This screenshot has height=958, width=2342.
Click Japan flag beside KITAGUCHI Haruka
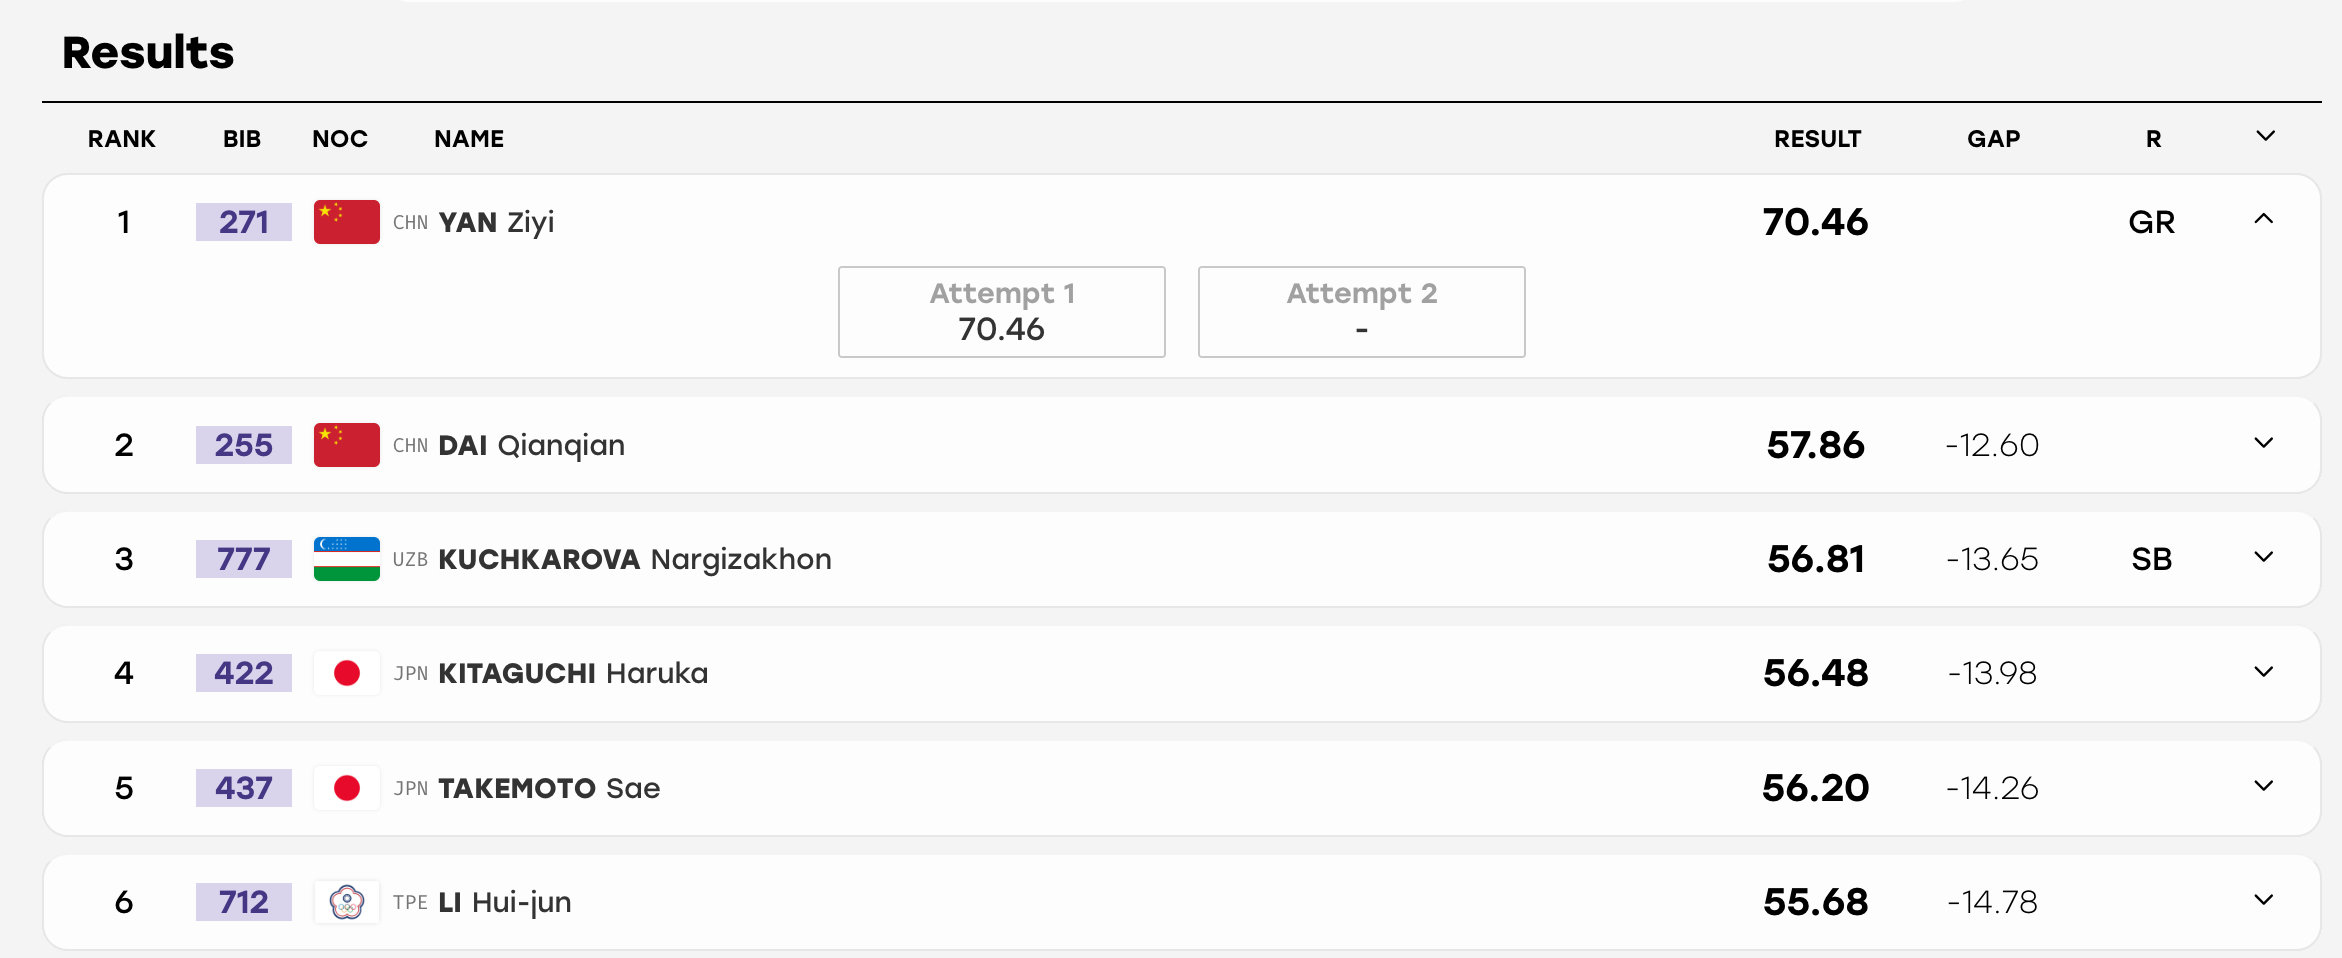tap(346, 673)
